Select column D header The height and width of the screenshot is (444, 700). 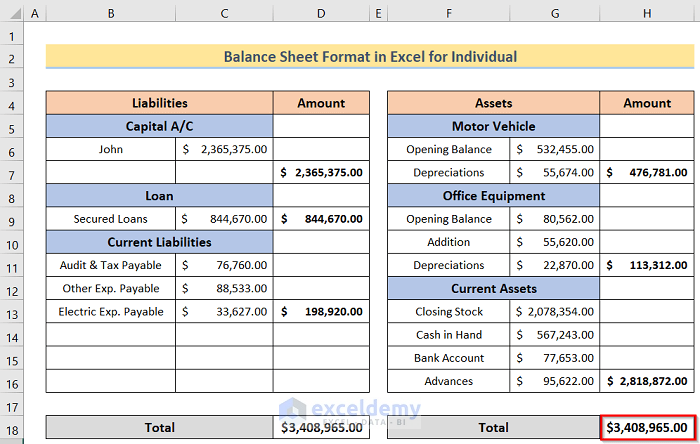(x=321, y=14)
